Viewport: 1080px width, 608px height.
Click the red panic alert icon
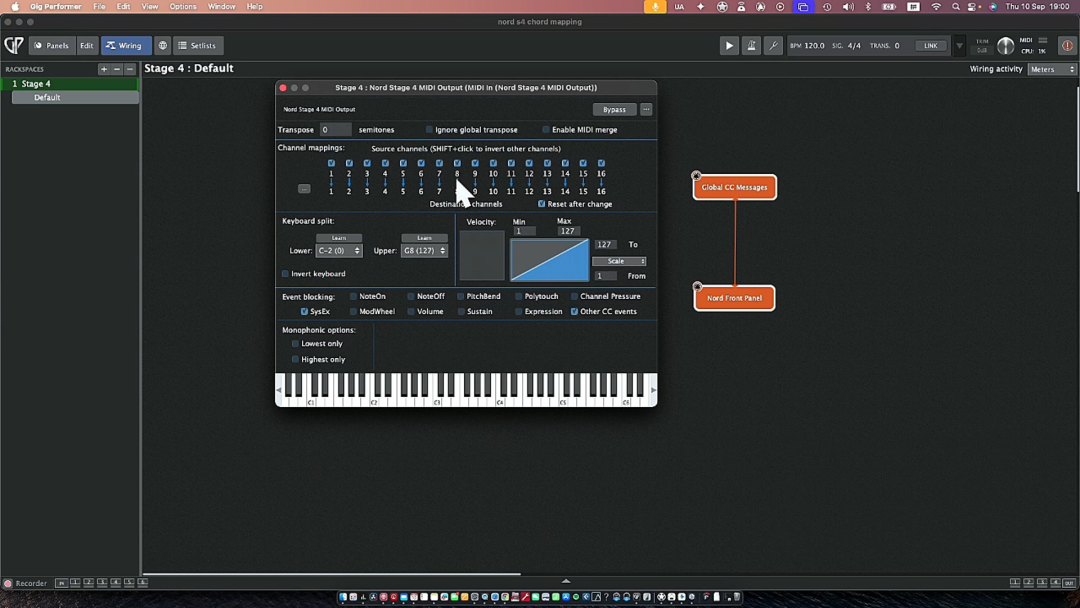click(x=1067, y=45)
